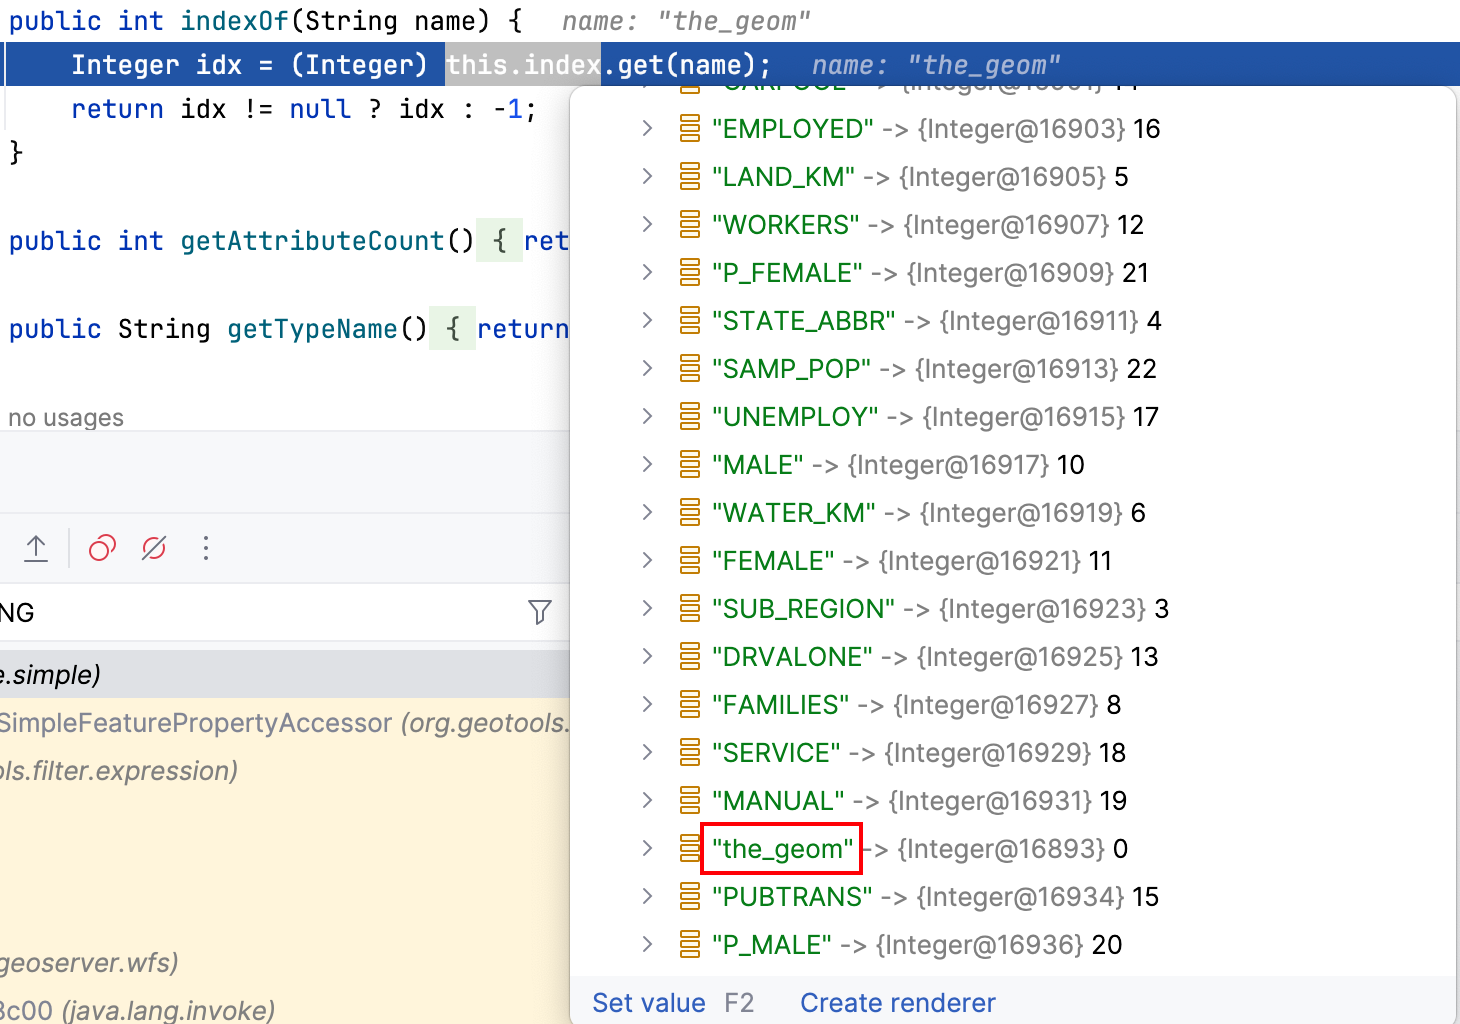Expand the "P_MALE" map entry
Screen dimensions: 1460x1024
pyautogui.click(x=647, y=945)
